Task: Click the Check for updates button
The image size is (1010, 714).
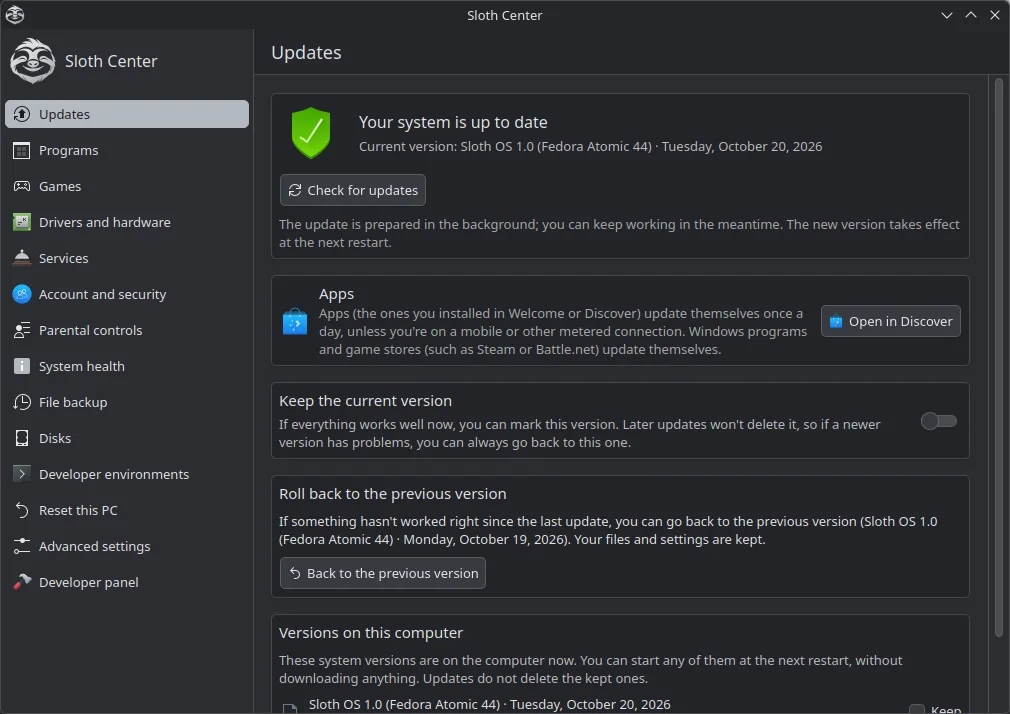Action: click(x=353, y=190)
